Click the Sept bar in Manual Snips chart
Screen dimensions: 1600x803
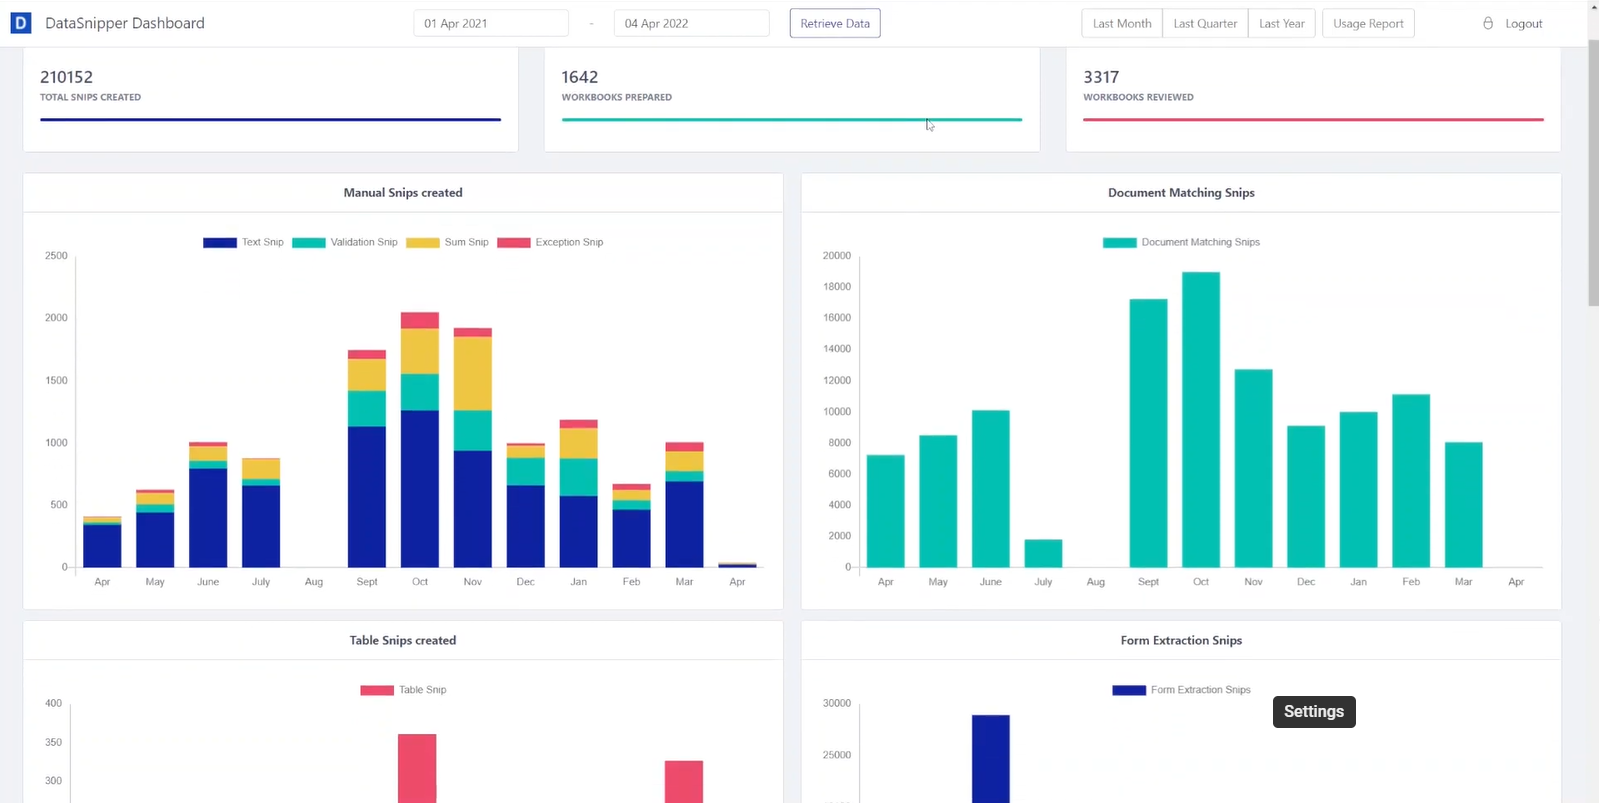click(367, 459)
